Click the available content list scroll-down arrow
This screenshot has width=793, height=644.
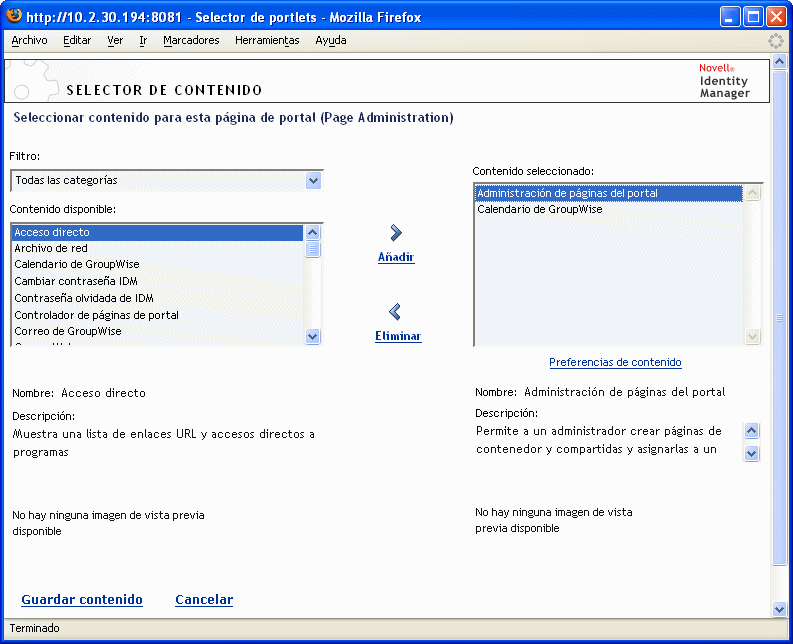coord(313,336)
